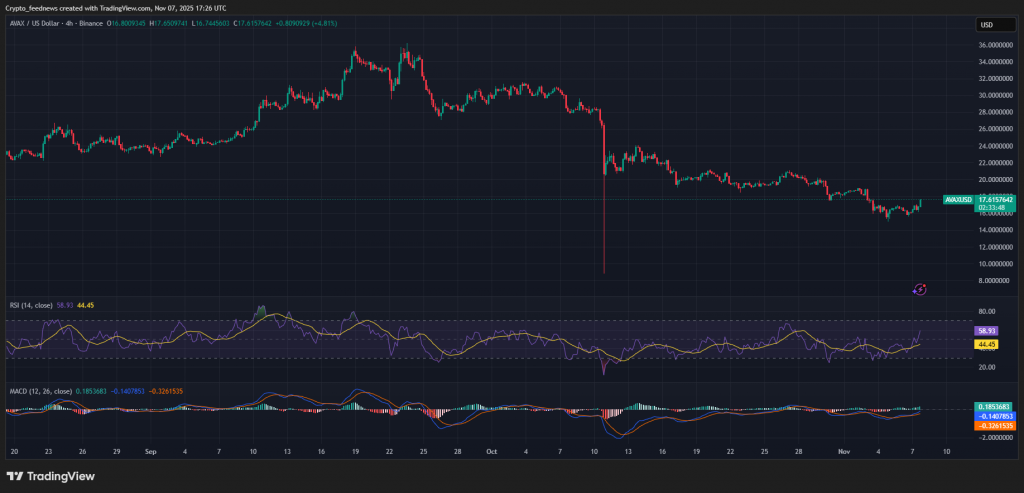The image size is (1024, 493).
Task: Click the green 0.1853683 MACD axis tag
Action: coord(996,406)
